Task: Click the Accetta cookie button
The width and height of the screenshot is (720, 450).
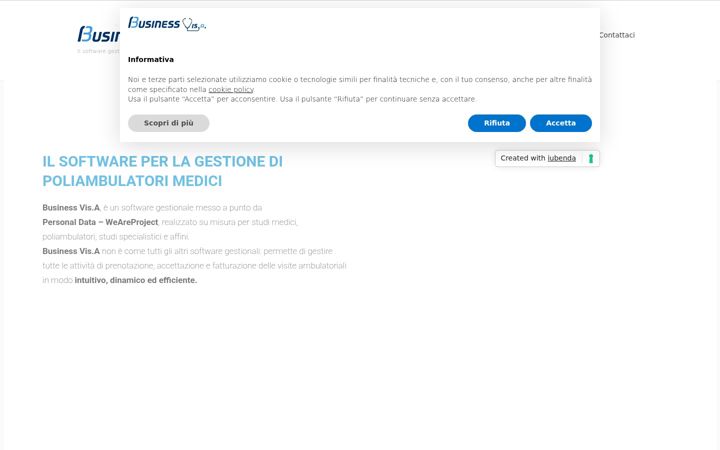Action: [561, 123]
